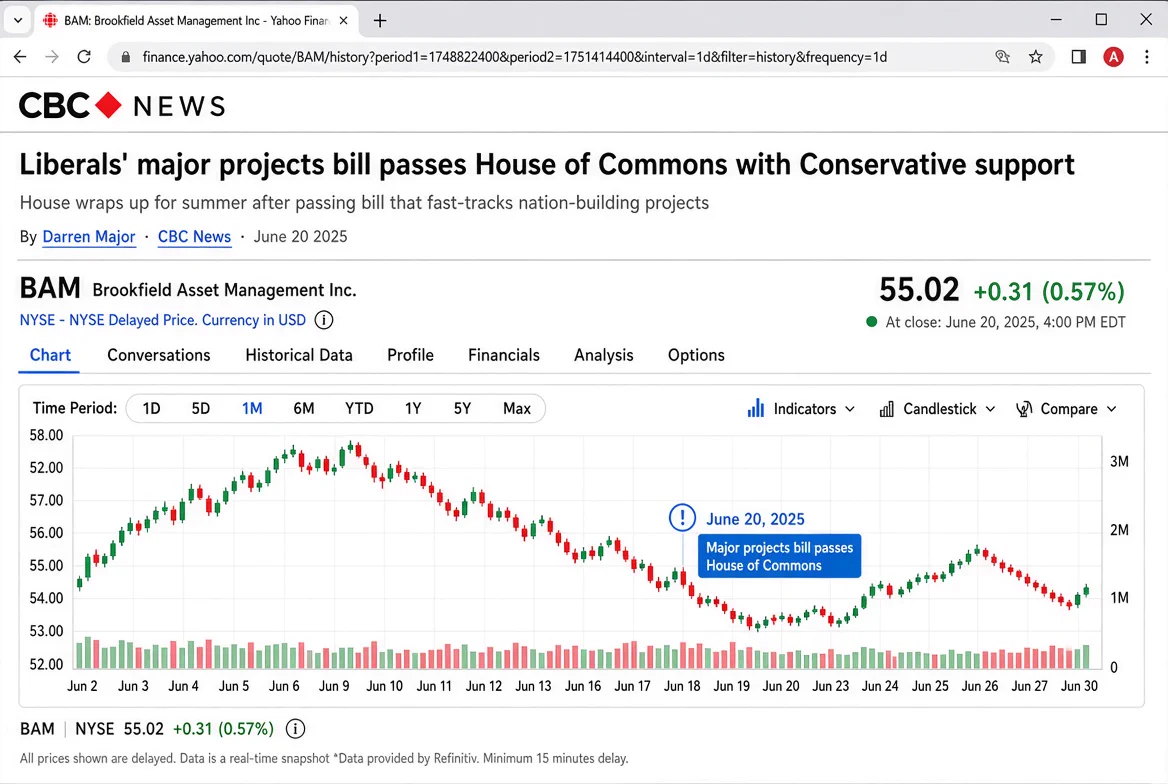Click the info icon beside the bottom BAM quote
Image resolution: width=1168 pixels, height=784 pixels.
tap(295, 729)
